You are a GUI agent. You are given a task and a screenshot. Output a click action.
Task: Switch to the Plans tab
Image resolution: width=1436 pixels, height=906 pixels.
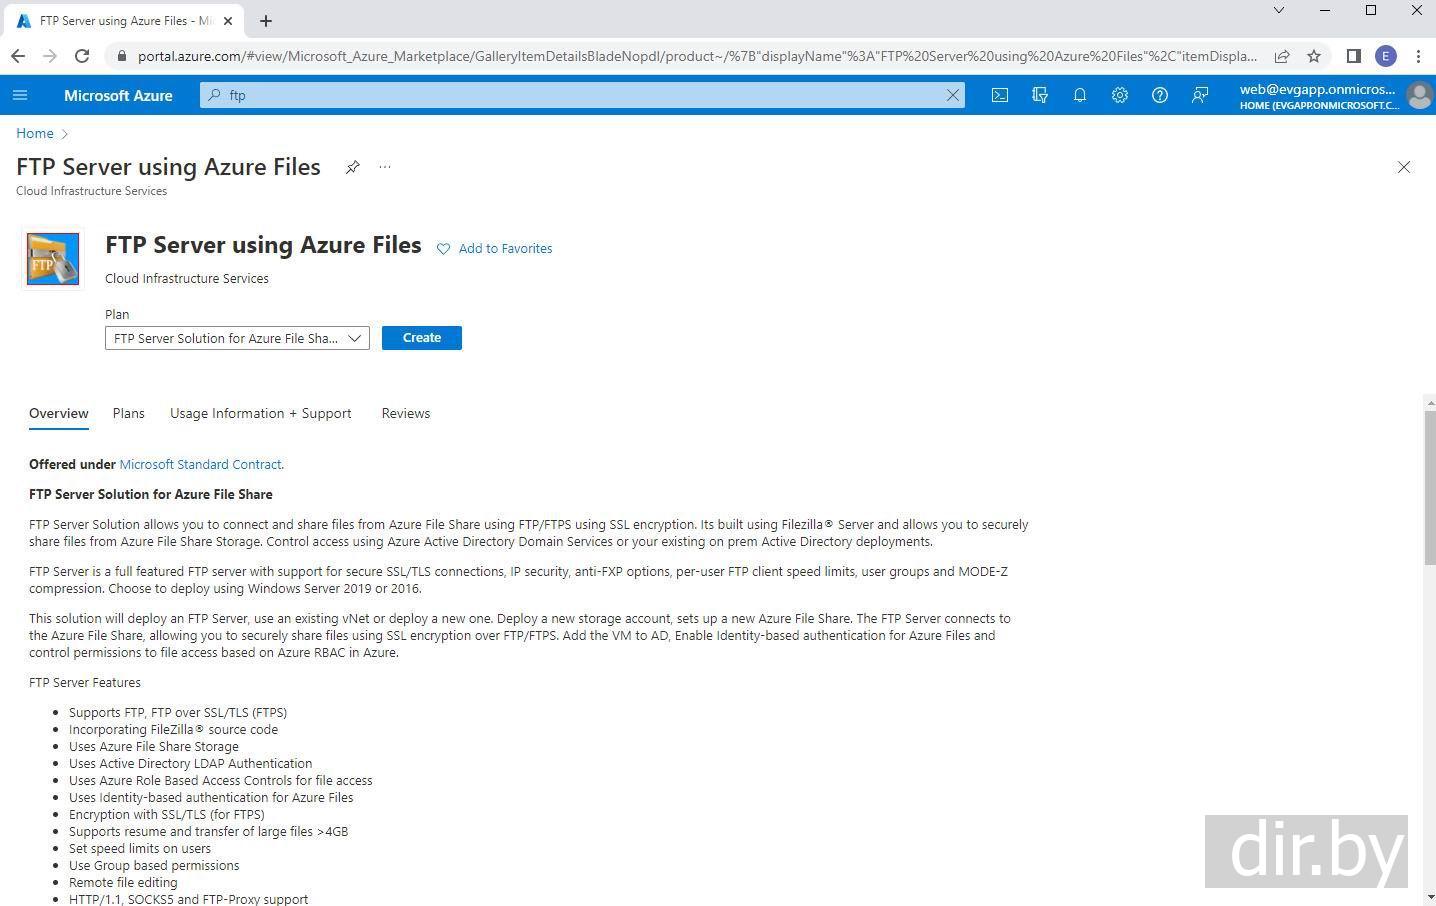pos(128,413)
